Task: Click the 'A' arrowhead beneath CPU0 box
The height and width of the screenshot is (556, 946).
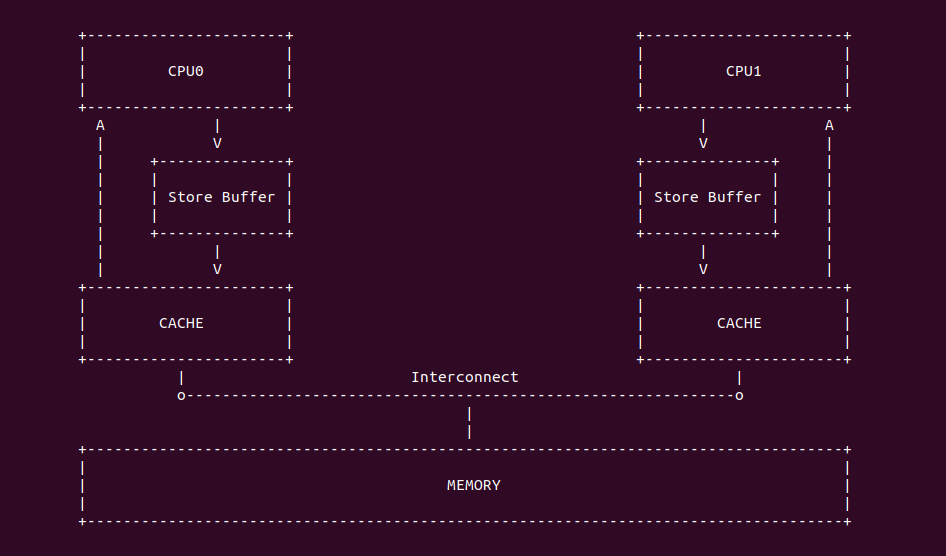Action: [x=100, y=126]
